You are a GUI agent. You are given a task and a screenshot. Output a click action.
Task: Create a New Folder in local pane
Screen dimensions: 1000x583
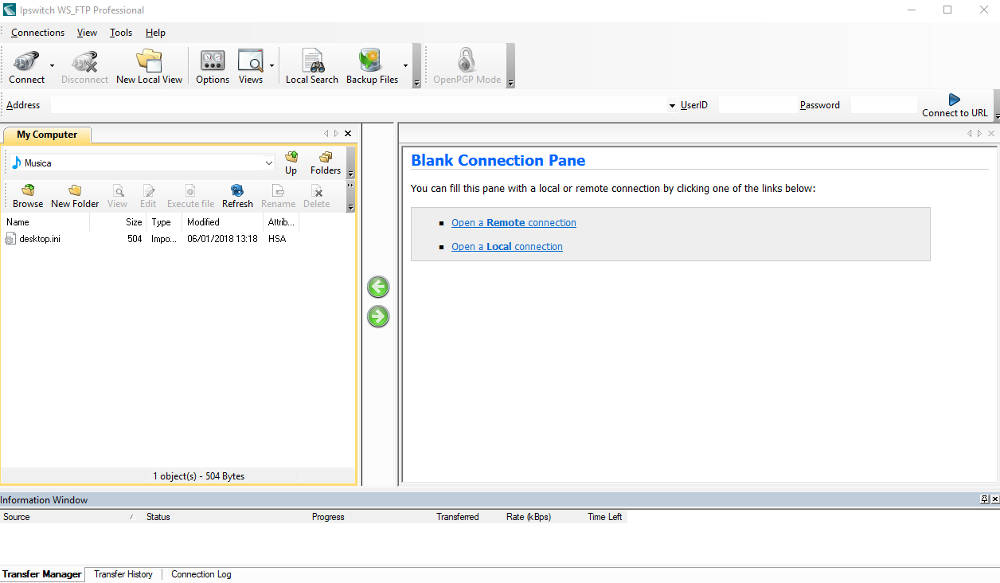point(75,196)
